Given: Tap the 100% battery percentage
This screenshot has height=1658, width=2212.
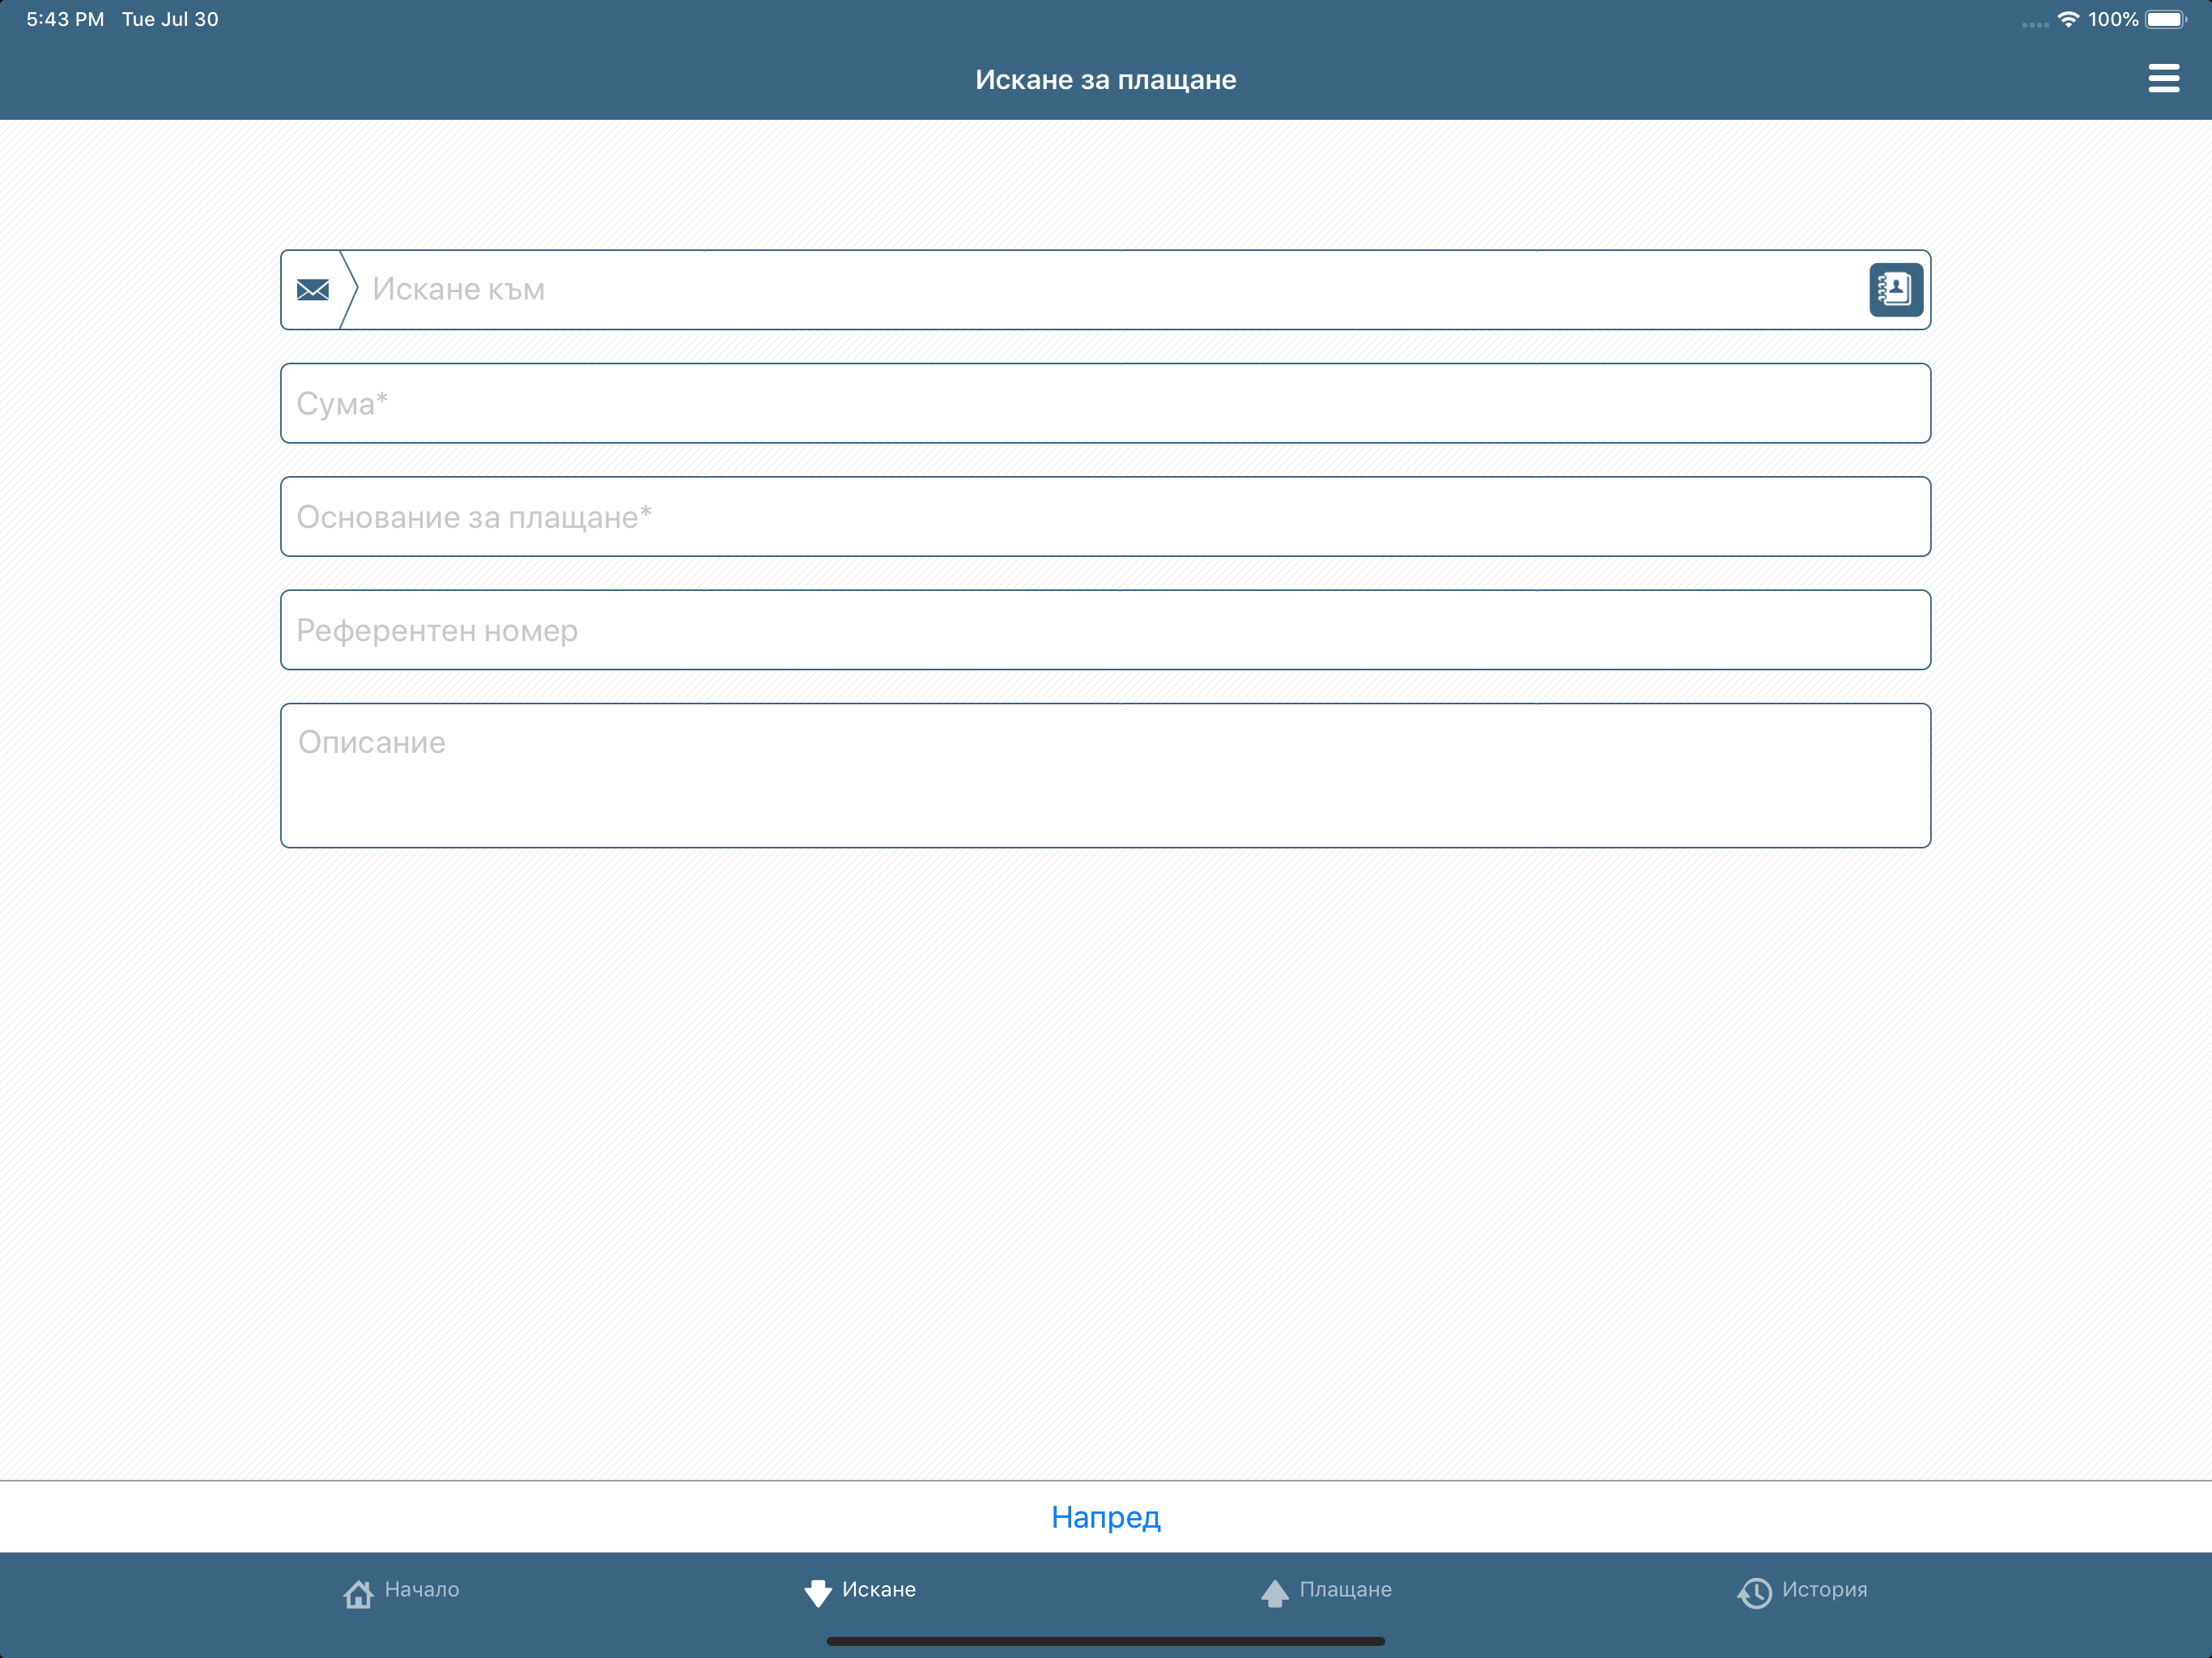Looking at the screenshot, I should (x=2113, y=19).
